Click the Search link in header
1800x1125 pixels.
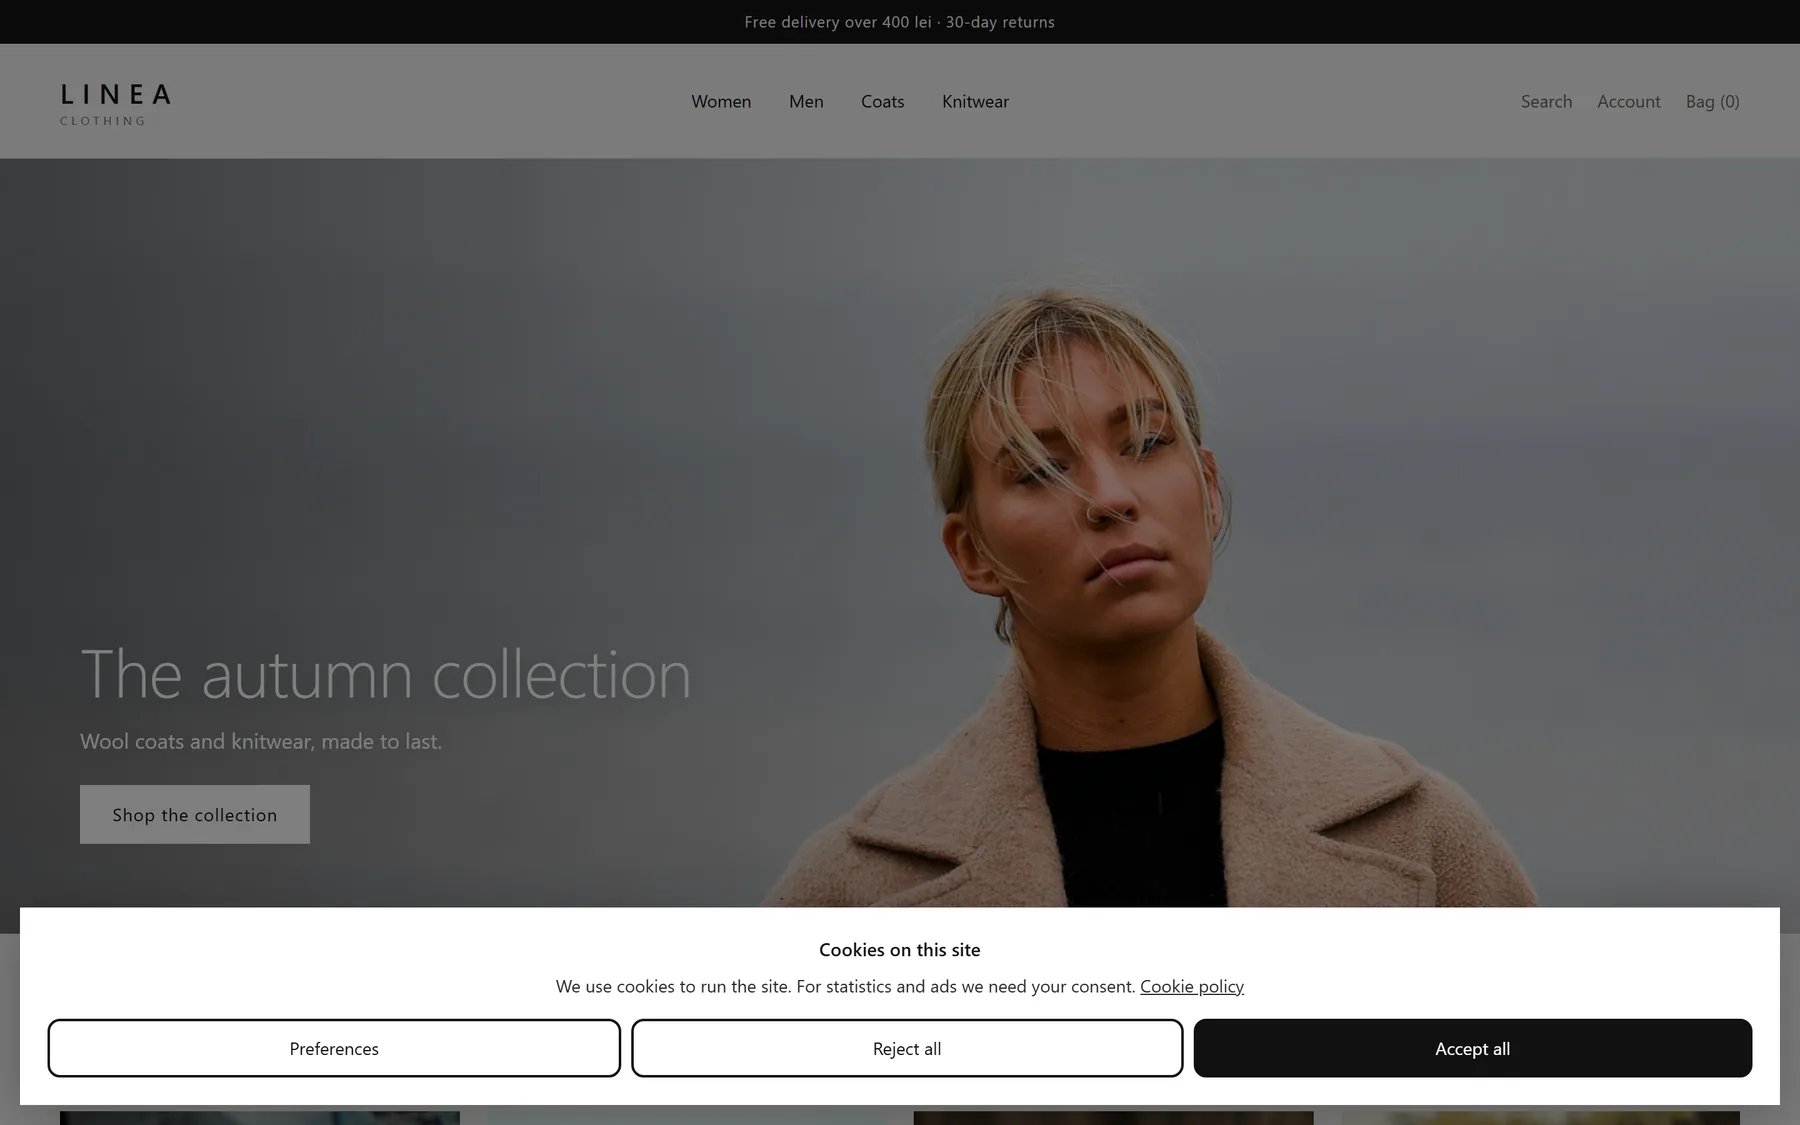pos(1546,101)
